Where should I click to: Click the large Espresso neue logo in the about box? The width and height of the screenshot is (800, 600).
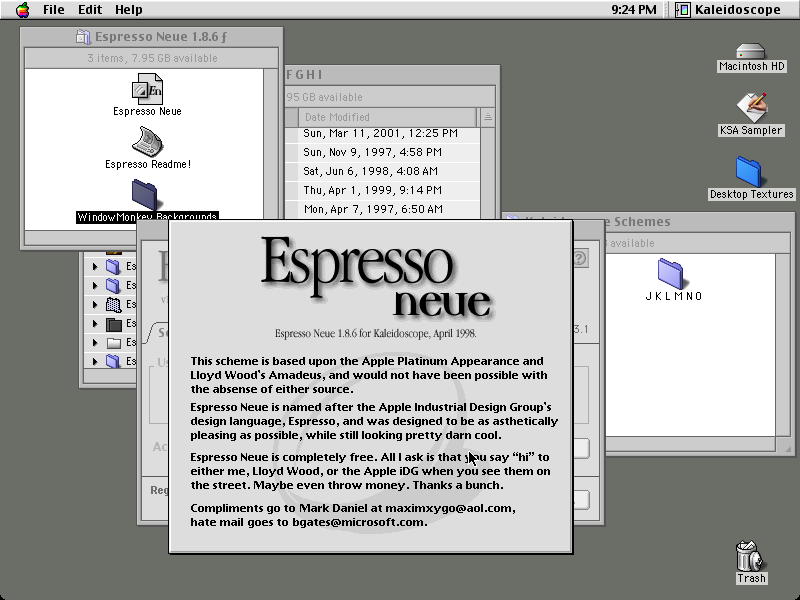(x=377, y=277)
